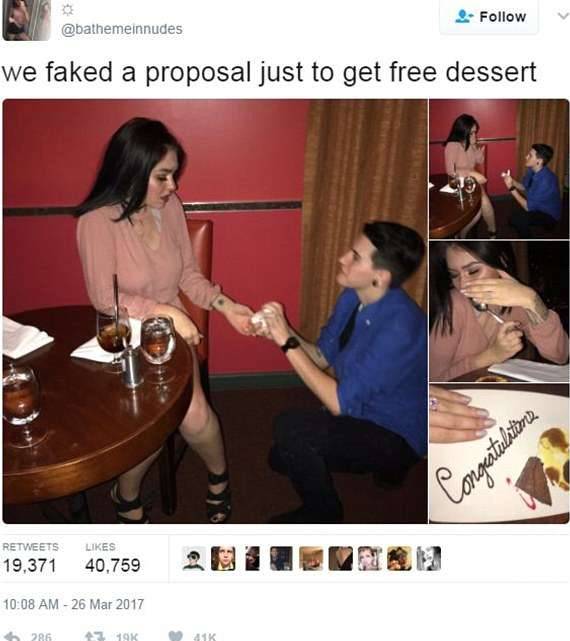Click the first liker avatar with sunglasses
This screenshot has height=641, width=570.
[193, 558]
